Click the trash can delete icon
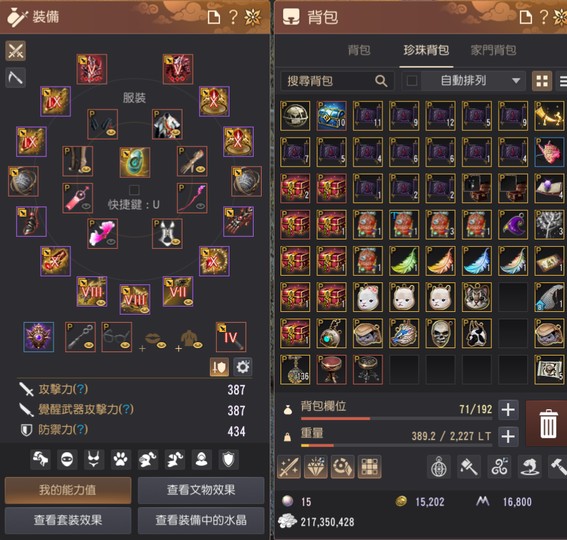The image size is (567, 540). tap(548, 424)
